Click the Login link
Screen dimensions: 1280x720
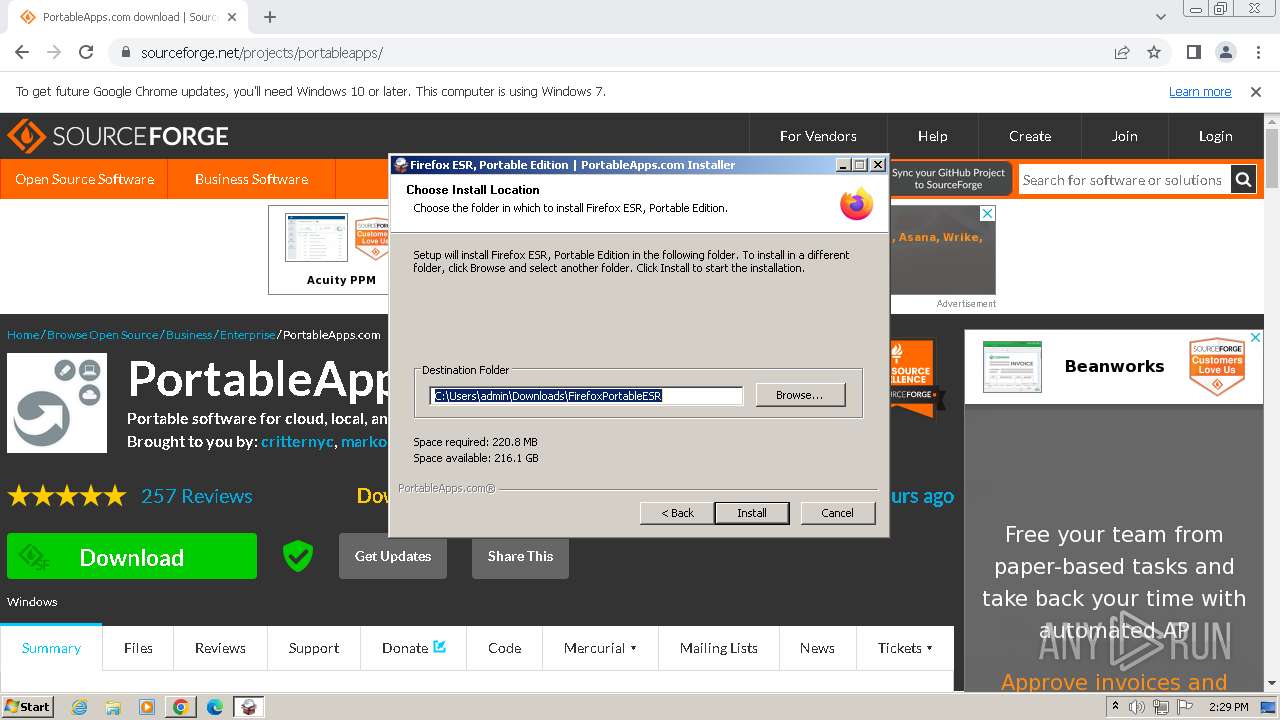pyautogui.click(x=1215, y=136)
